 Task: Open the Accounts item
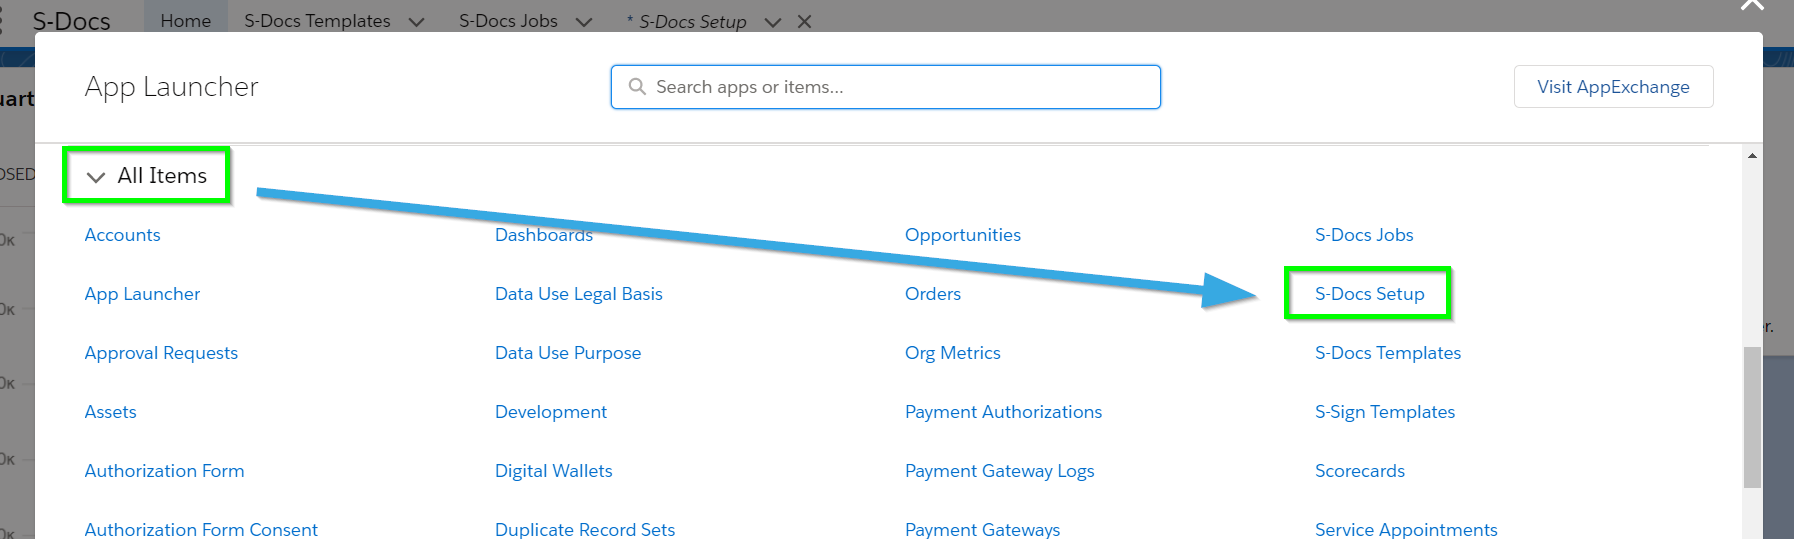click(x=122, y=235)
